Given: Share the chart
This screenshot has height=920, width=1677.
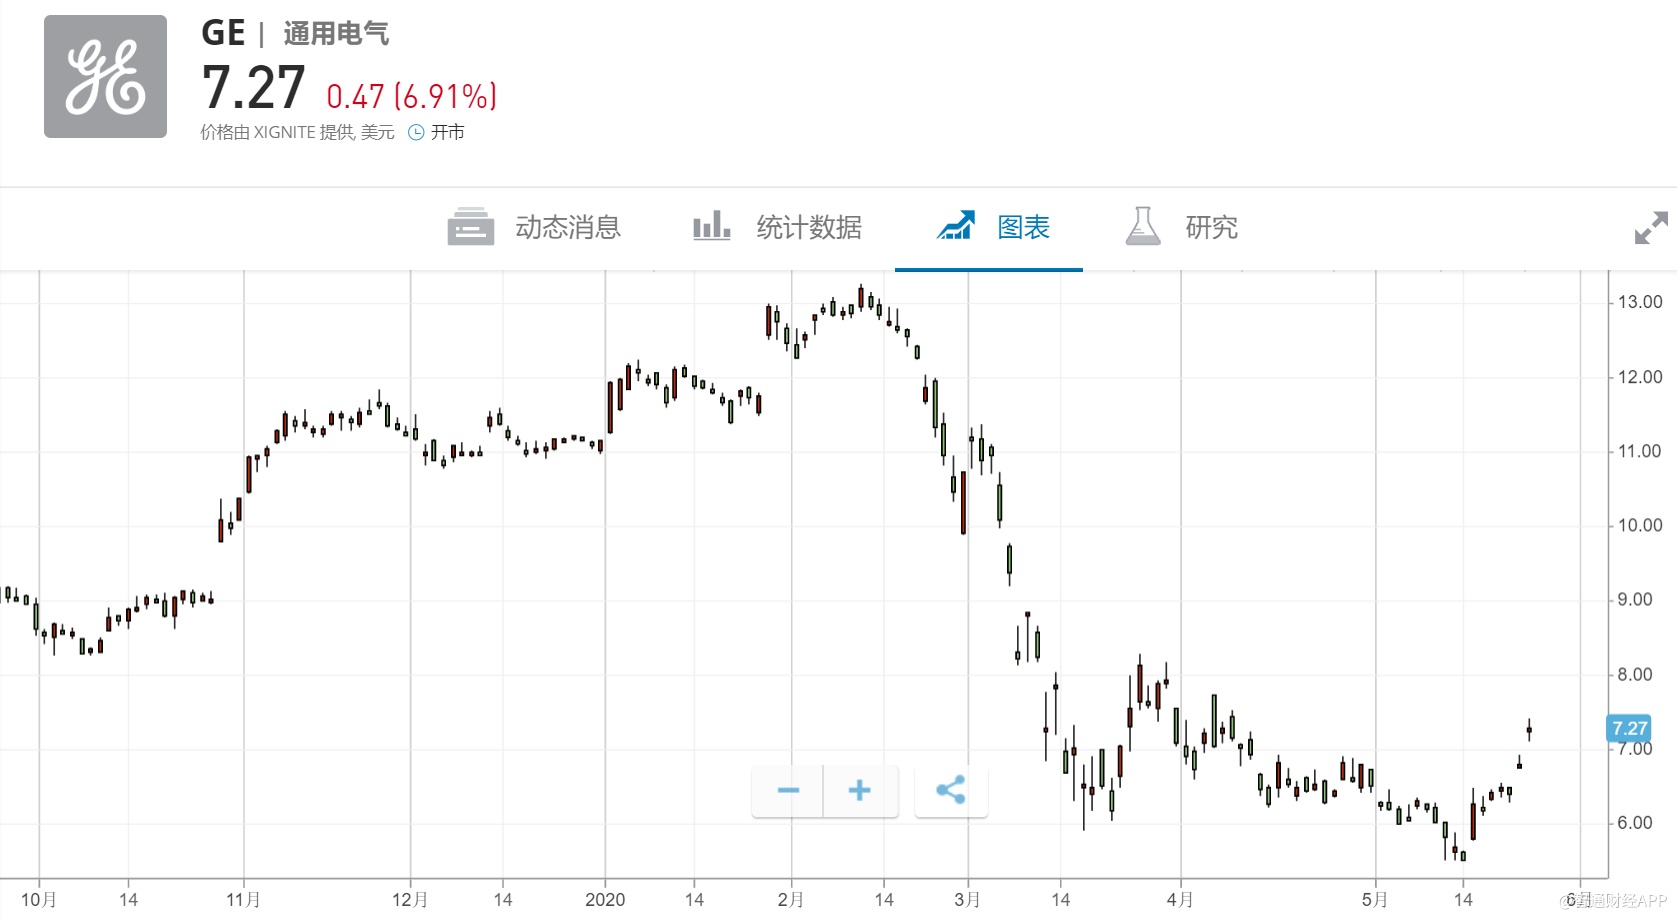Looking at the screenshot, I should [951, 791].
